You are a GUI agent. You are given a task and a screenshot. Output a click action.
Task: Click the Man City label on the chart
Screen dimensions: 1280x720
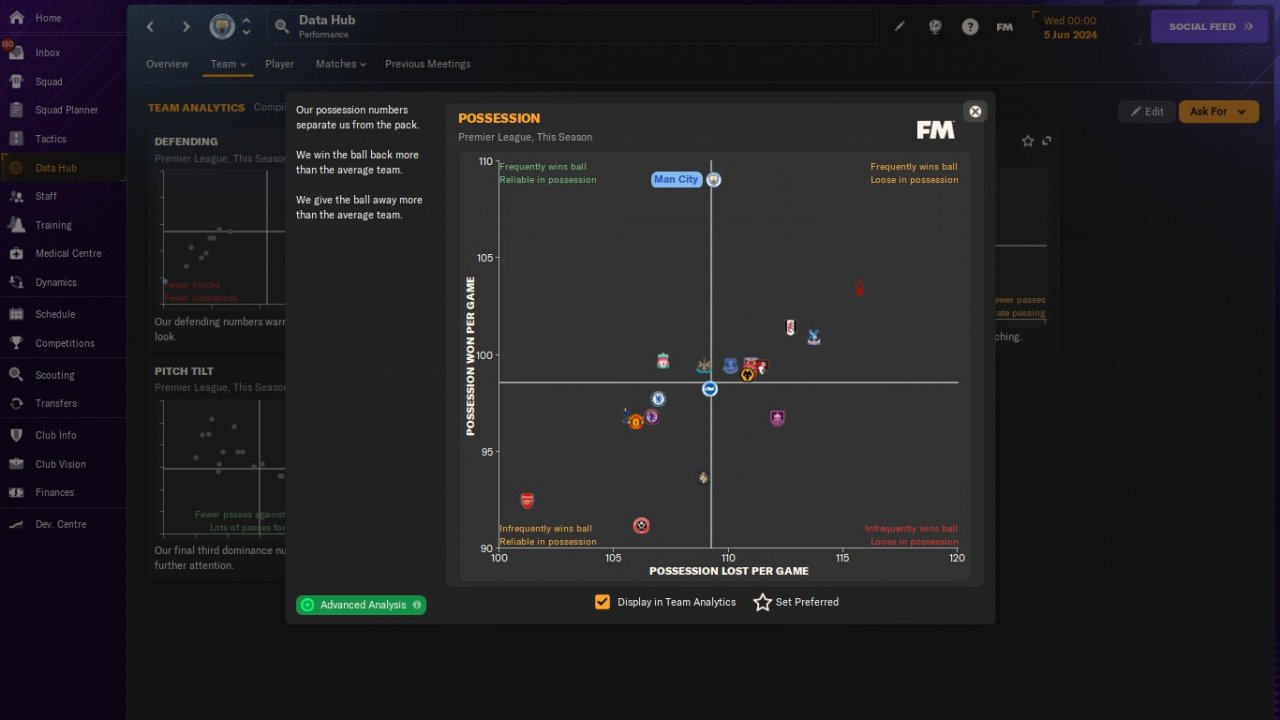coord(676,180)
